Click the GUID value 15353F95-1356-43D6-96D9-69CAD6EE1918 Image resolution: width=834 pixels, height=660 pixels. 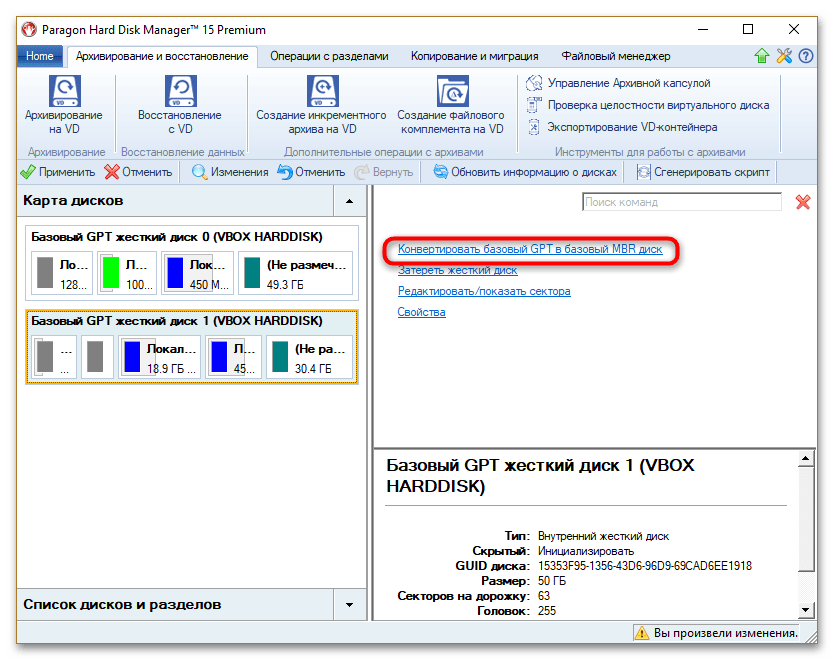(645, 566)
